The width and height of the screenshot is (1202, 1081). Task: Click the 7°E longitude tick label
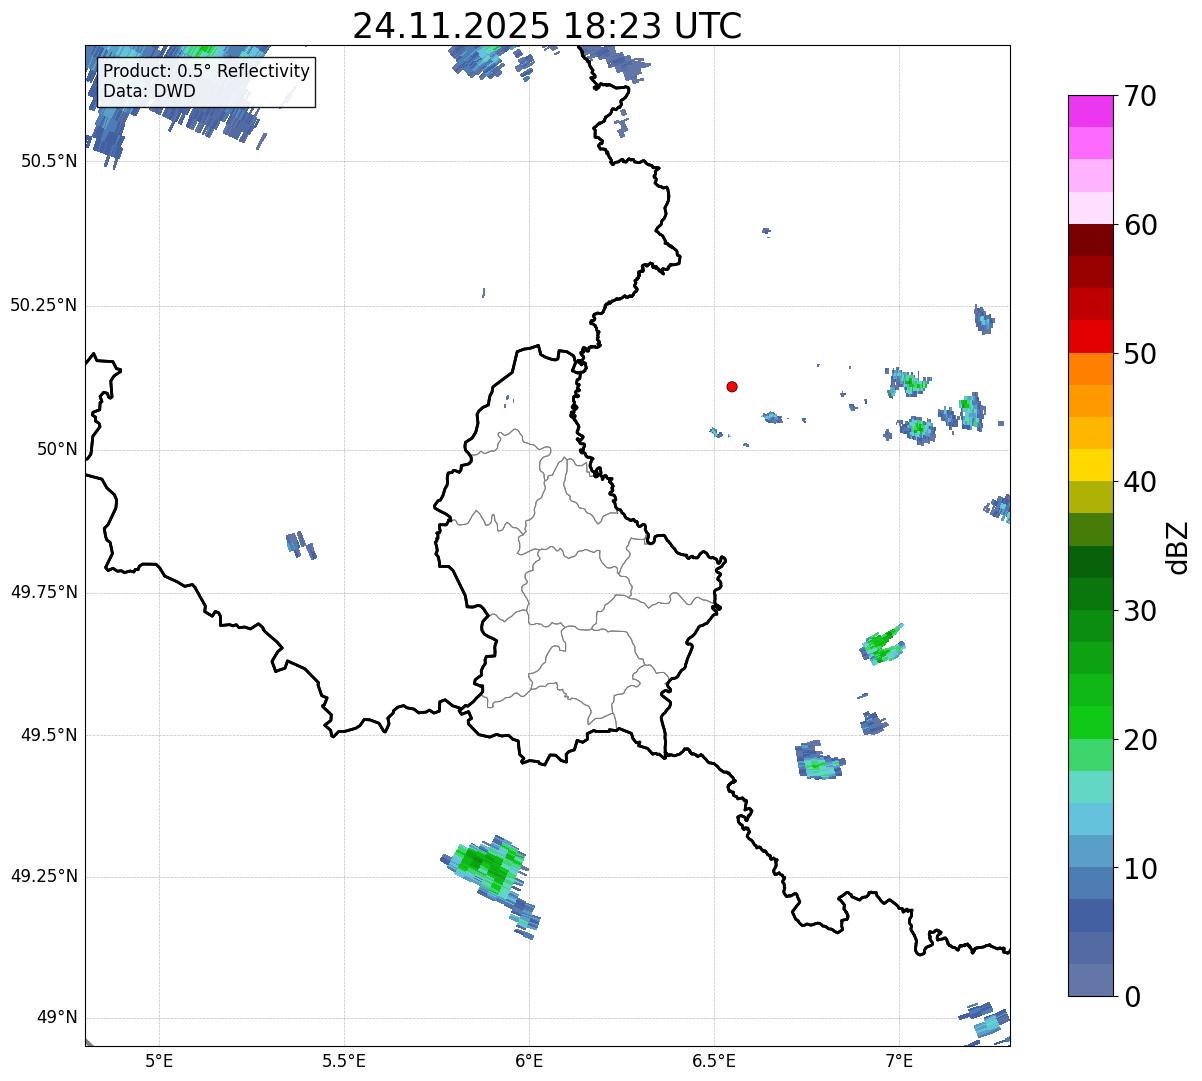(899, 1060)
